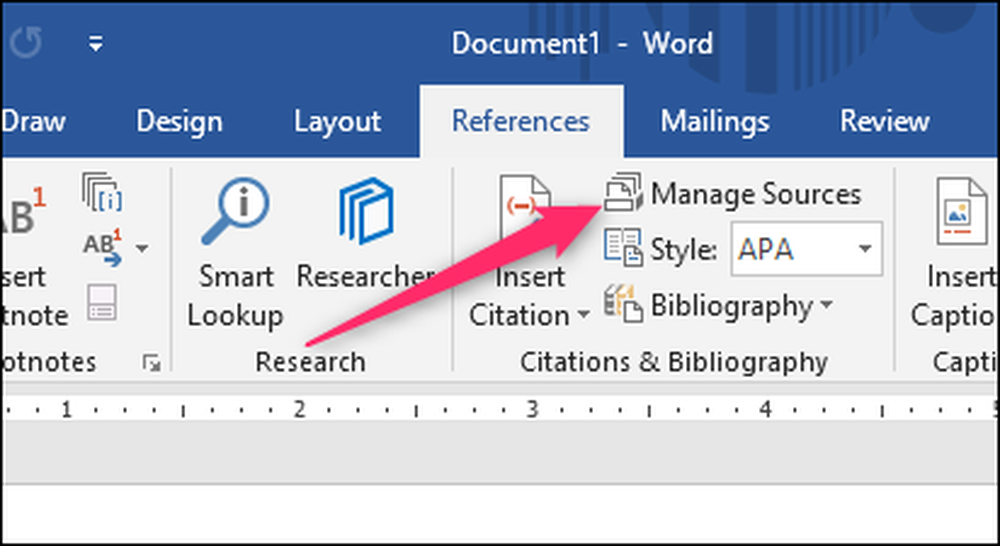Switch to the Review tab
The image size is (1000, 546).
(885, 121)
